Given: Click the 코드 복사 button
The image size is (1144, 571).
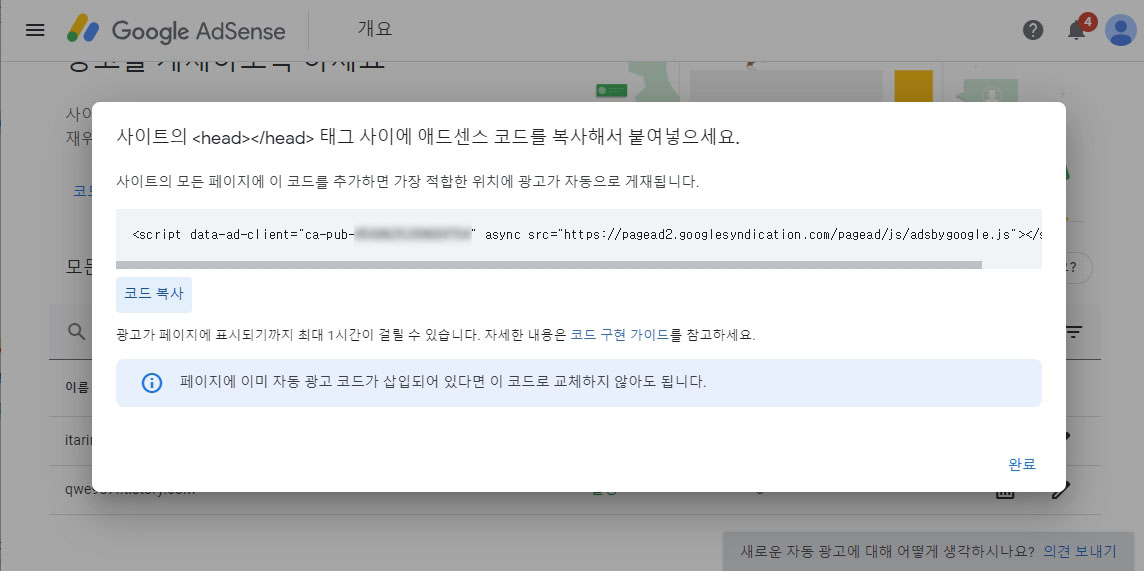Looking at the screenshot, I should [154, 295].
